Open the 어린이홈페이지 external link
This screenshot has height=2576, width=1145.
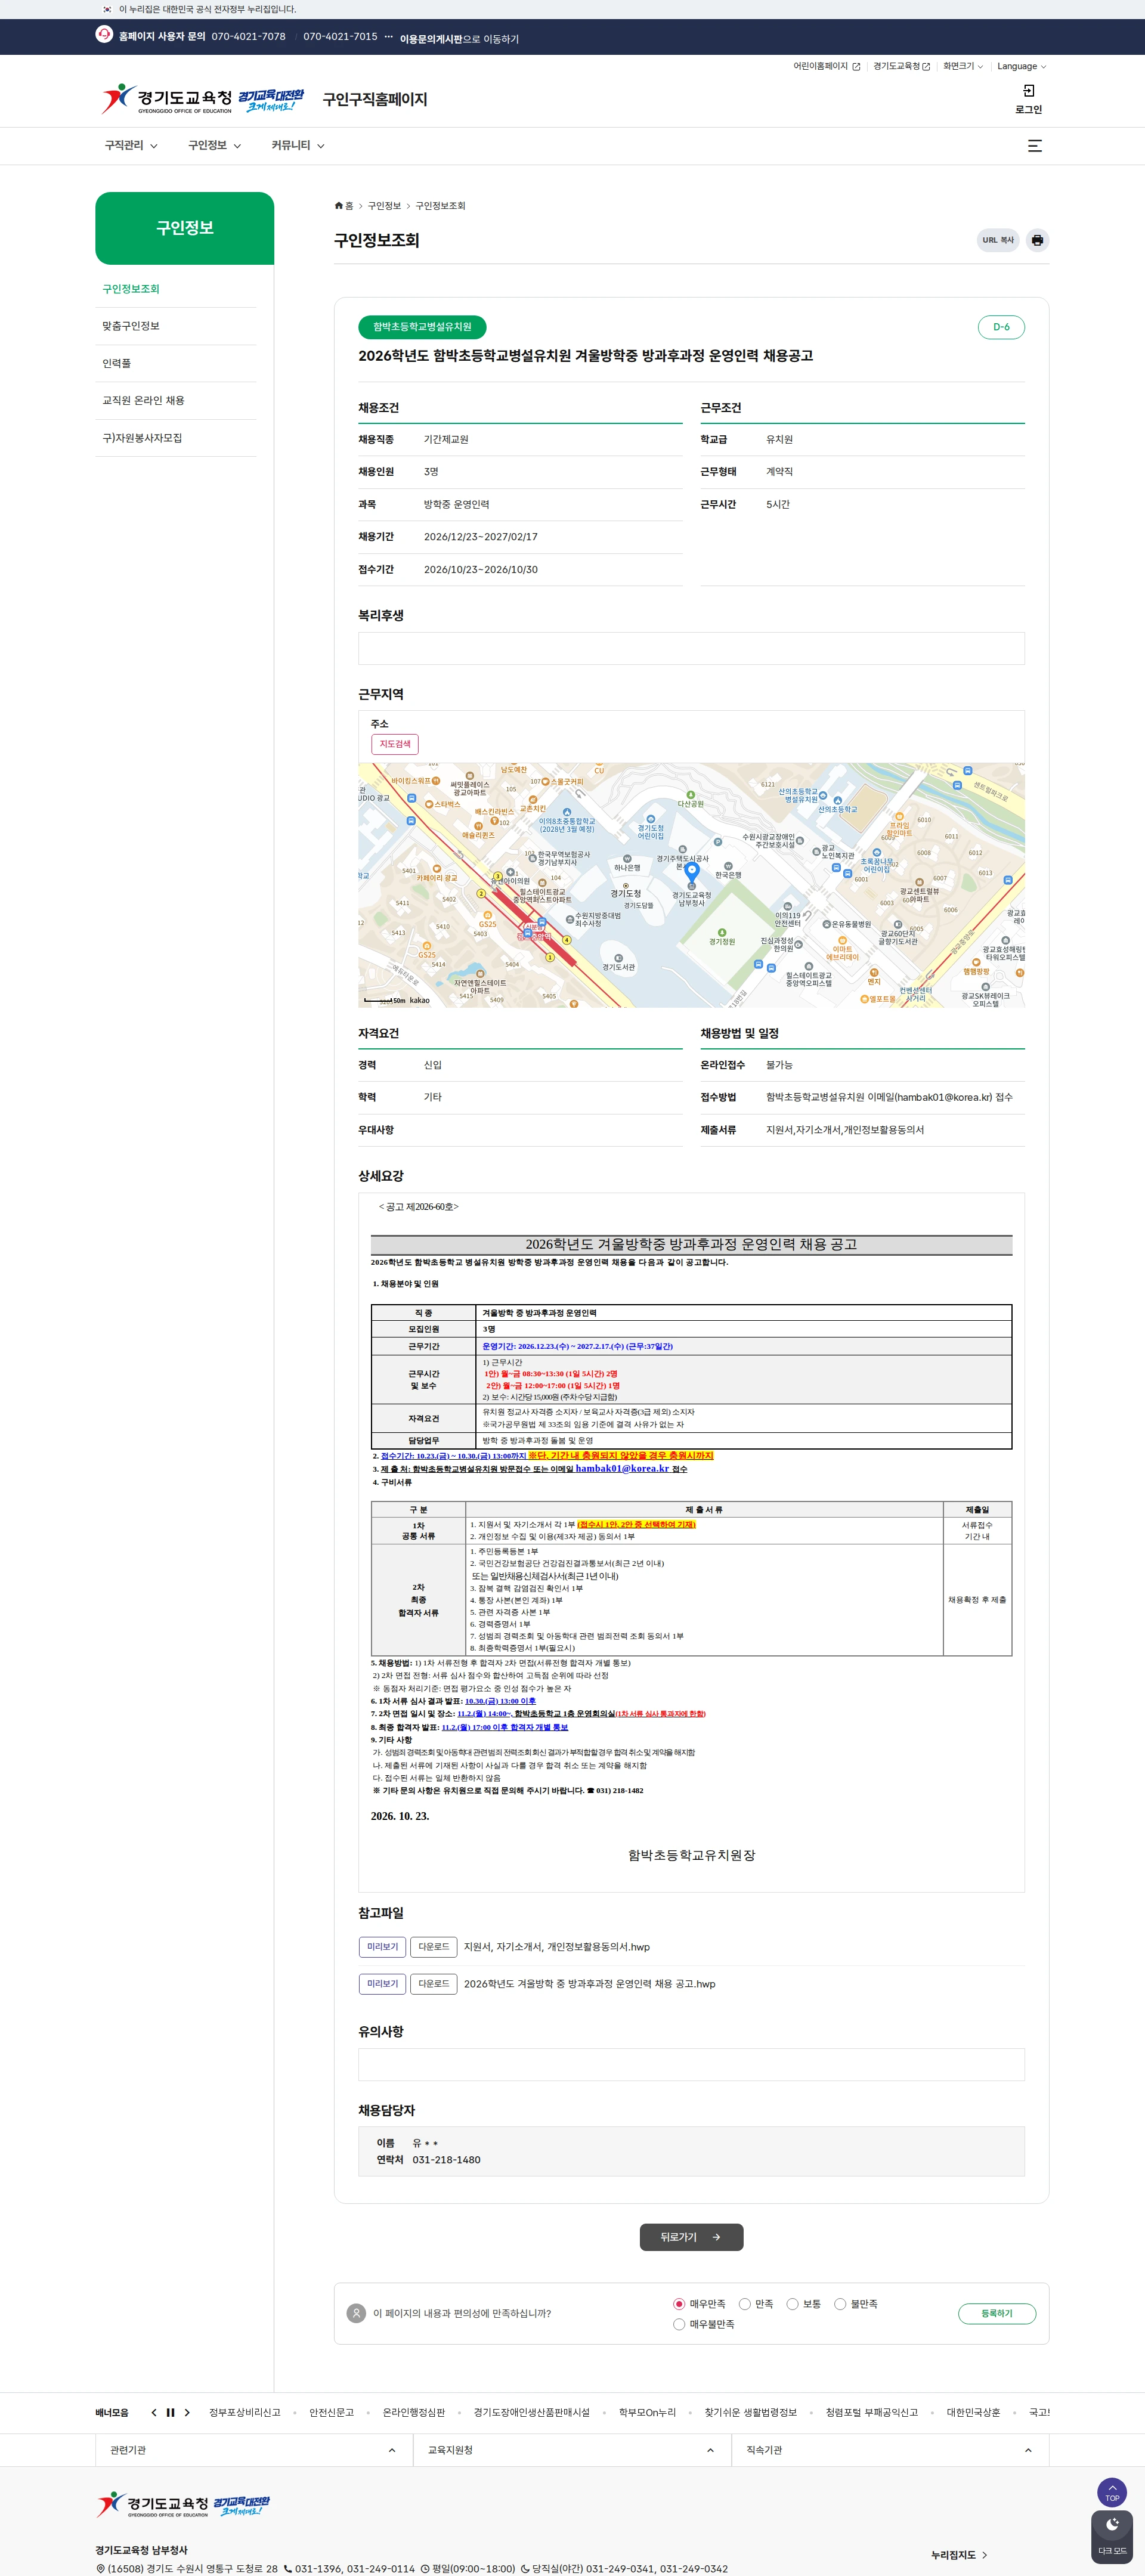826,66
